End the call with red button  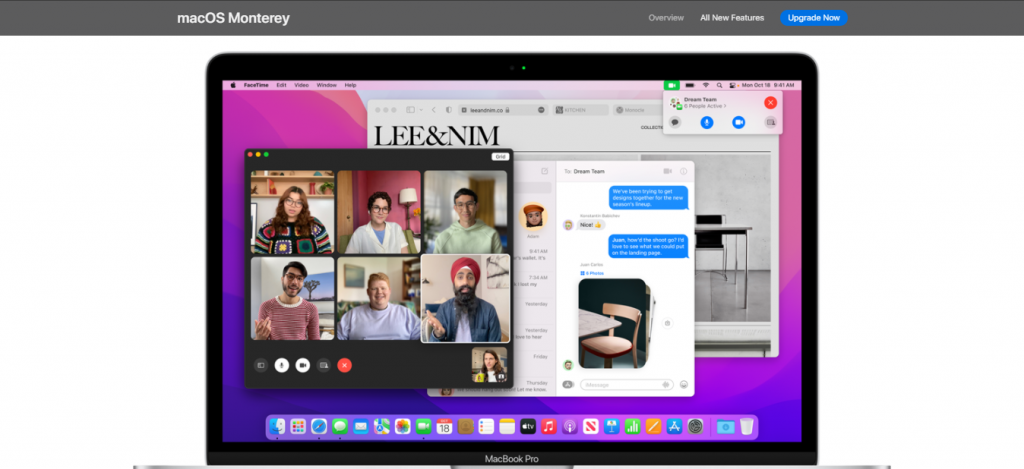(x=344, y=365)
